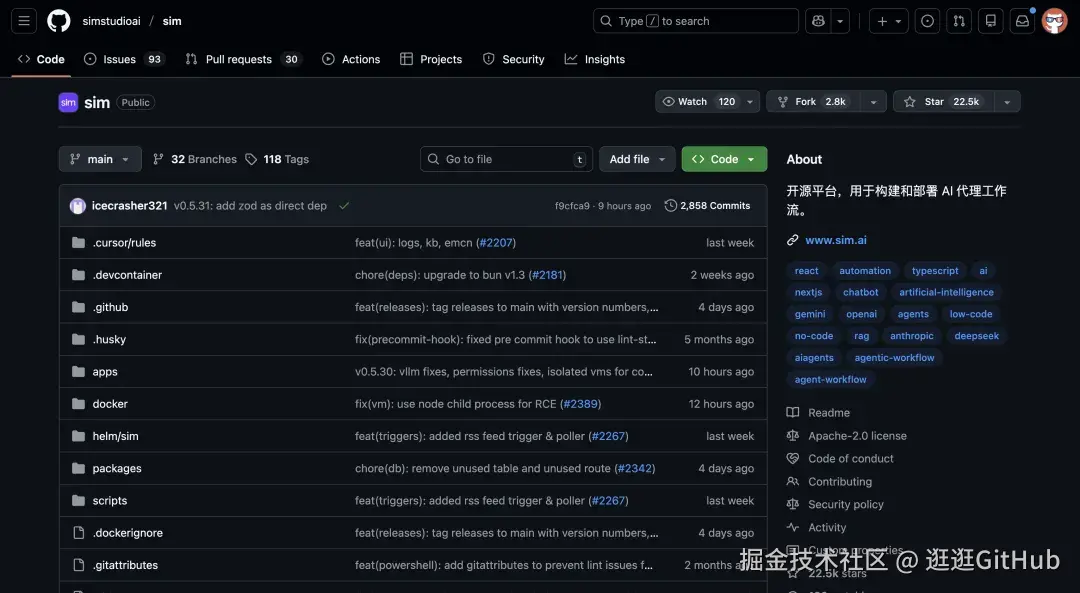Image resolution: width=1080 pixels, height=593 pixels.
Task: Open simstudioai owner link in breadcrumb
Action: pyautogui.click(x=112, y=21)
